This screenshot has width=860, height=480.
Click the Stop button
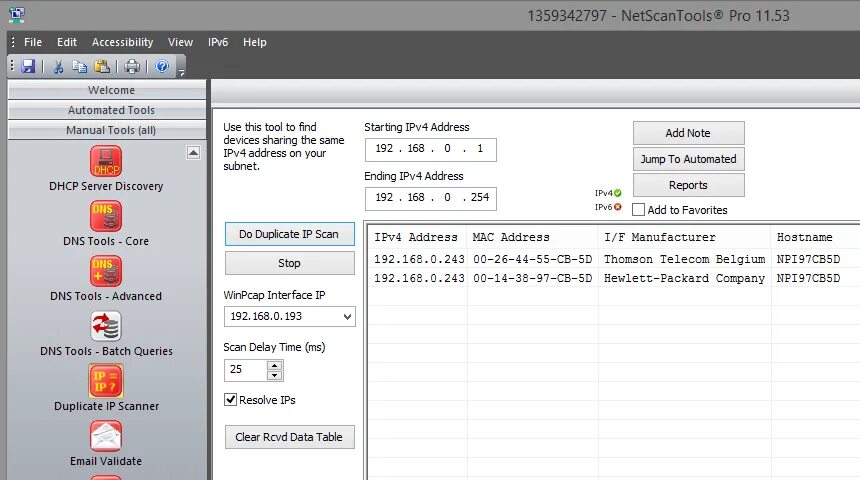tap(290, 263)
